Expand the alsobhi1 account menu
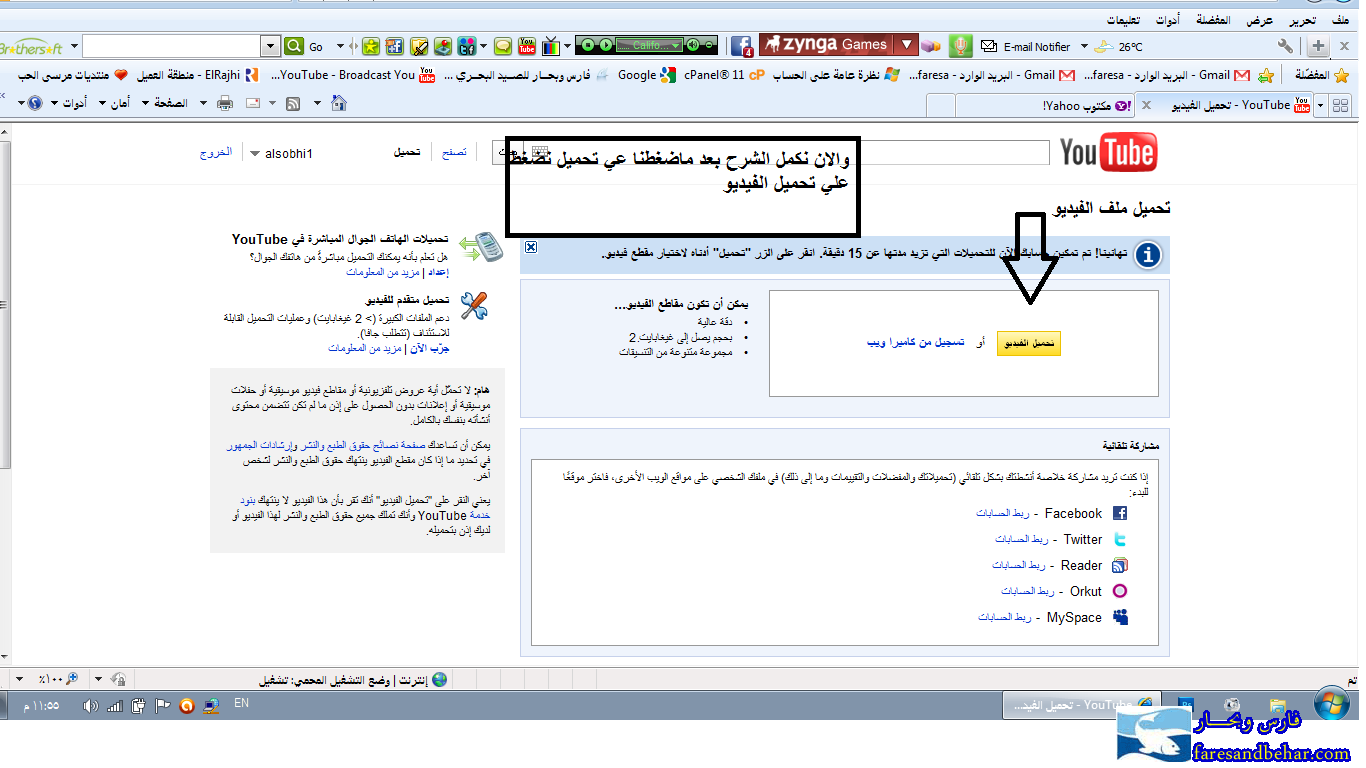This screenshot has width=1366, height=768. [x=255, y=154]
